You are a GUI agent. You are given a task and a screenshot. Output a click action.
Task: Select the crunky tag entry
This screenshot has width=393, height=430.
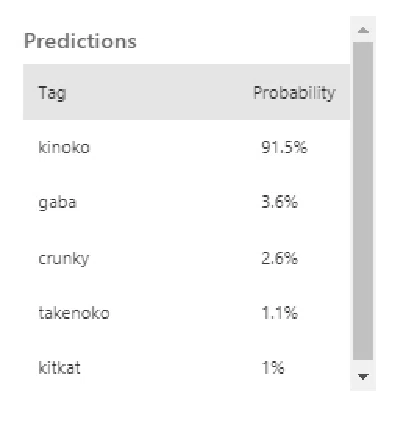tap(64, 258)
